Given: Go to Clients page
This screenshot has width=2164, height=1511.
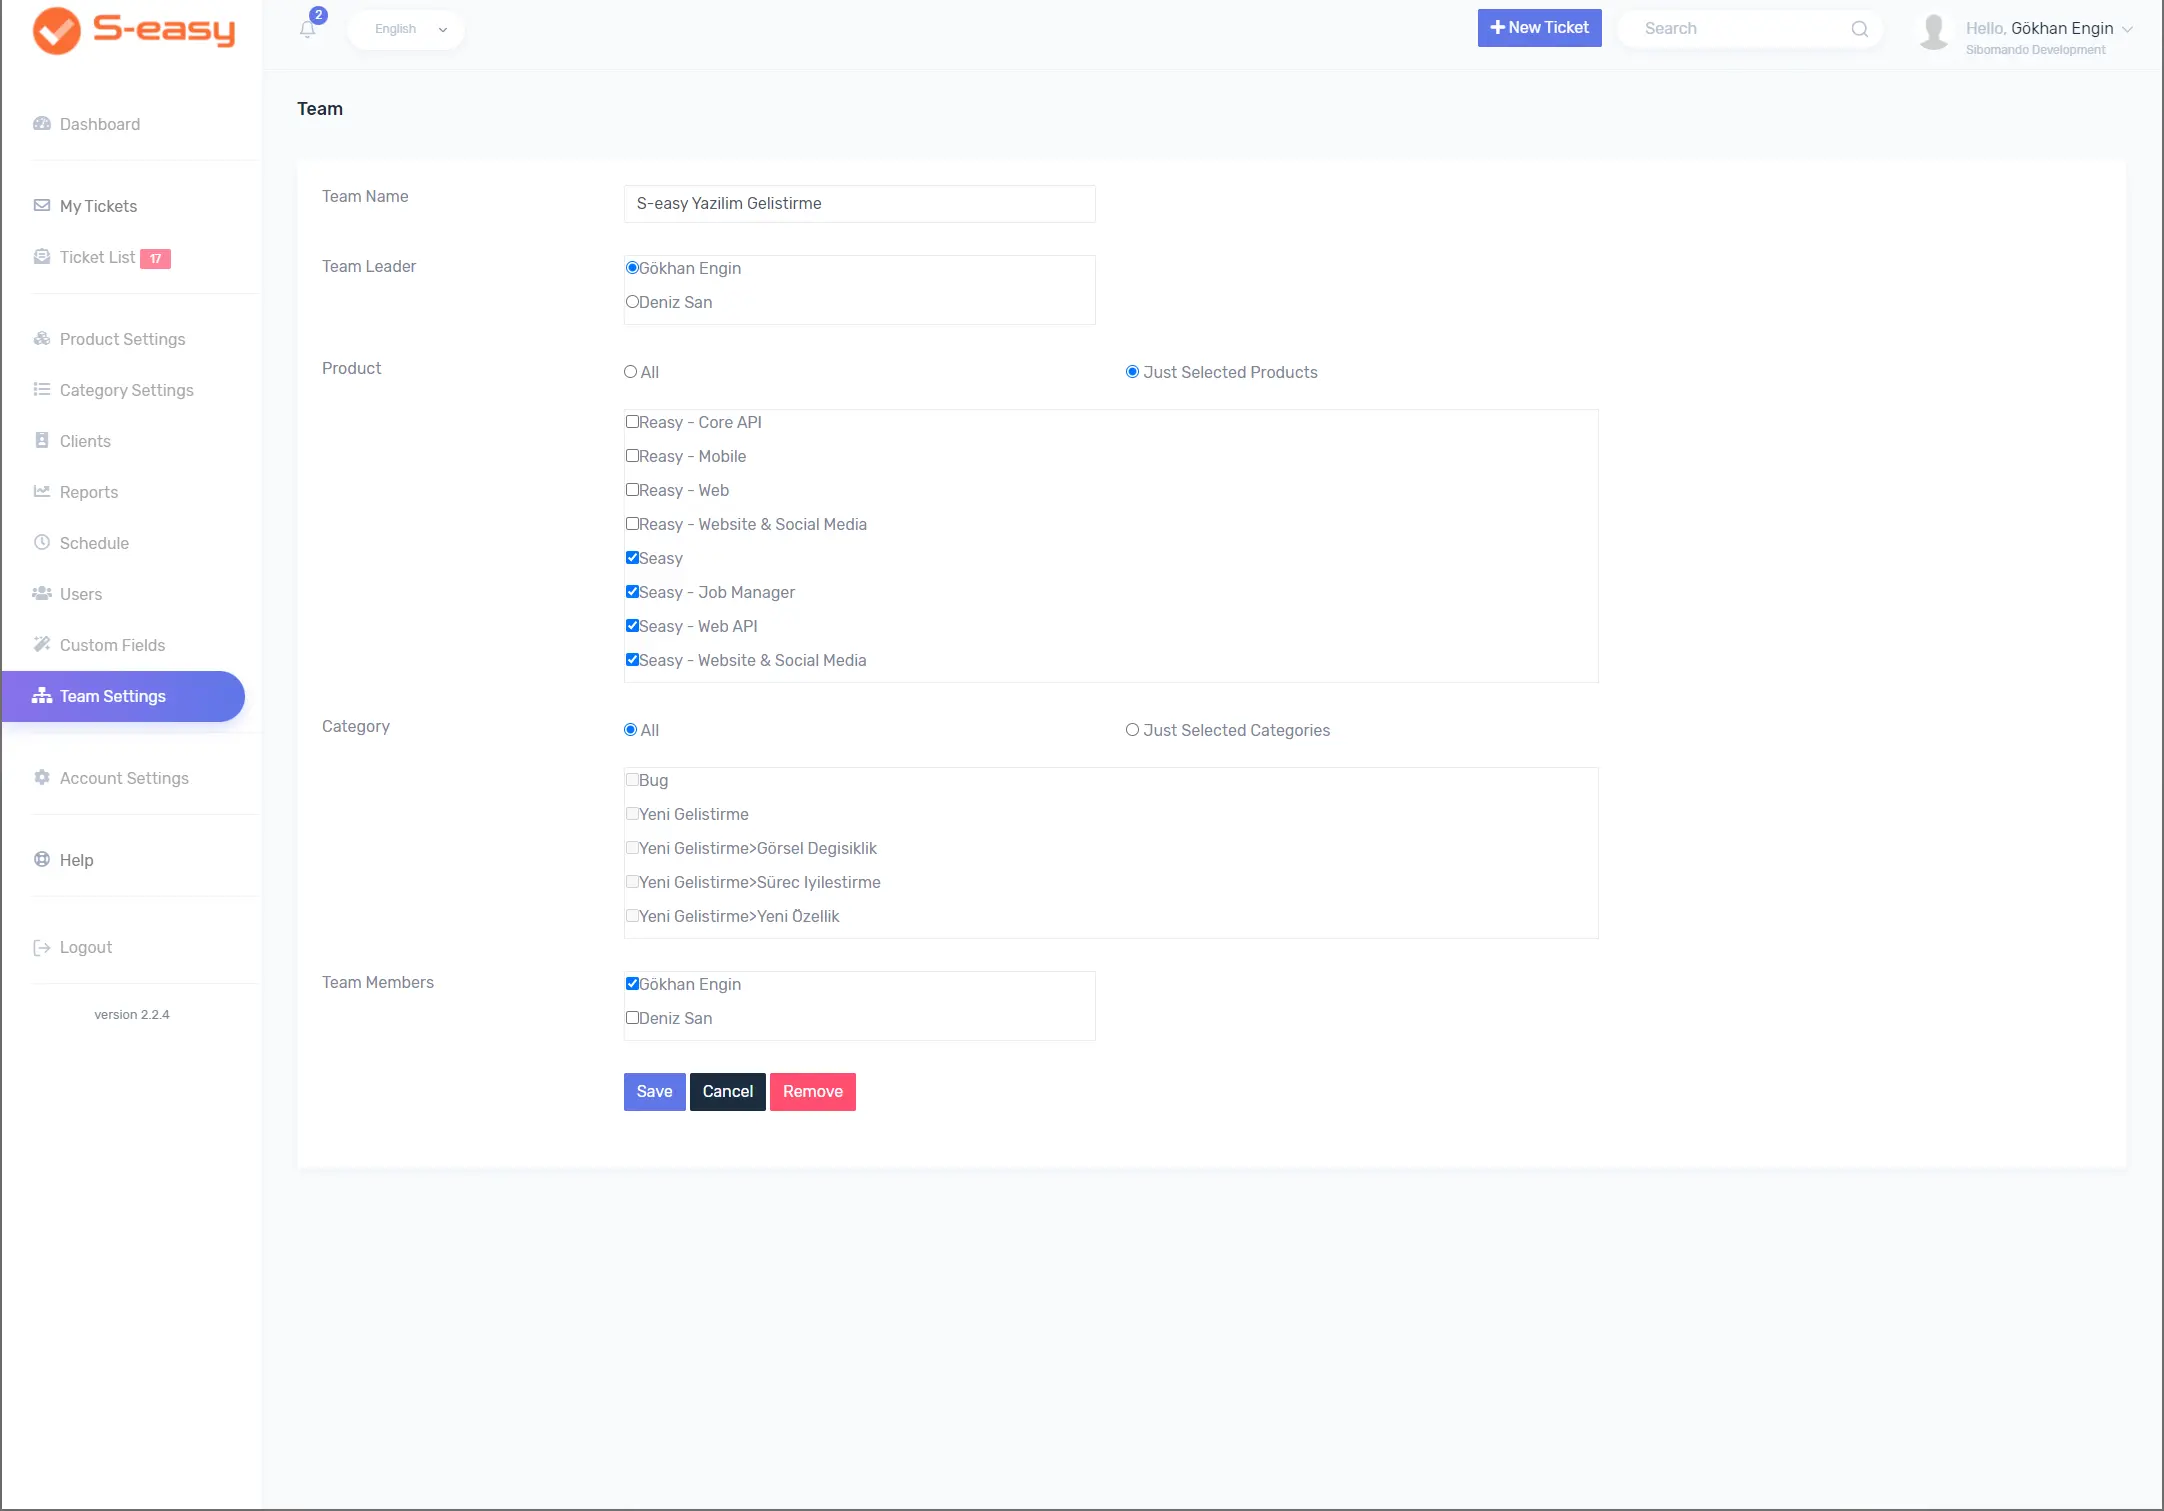Looking at the screenshot, I should (x=85, y=441).
